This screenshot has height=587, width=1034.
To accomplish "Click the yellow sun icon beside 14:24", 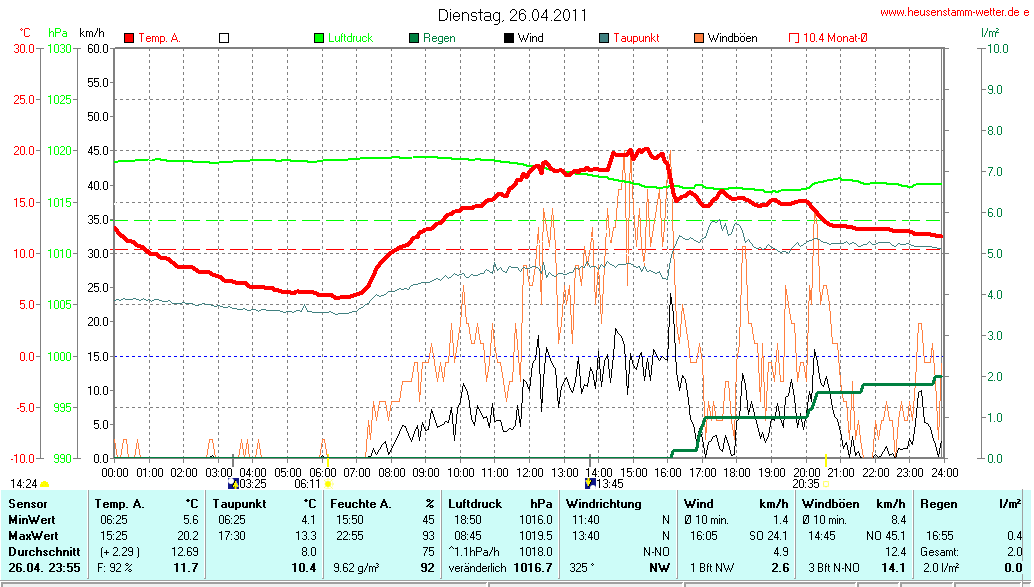I will click(44, 484).
